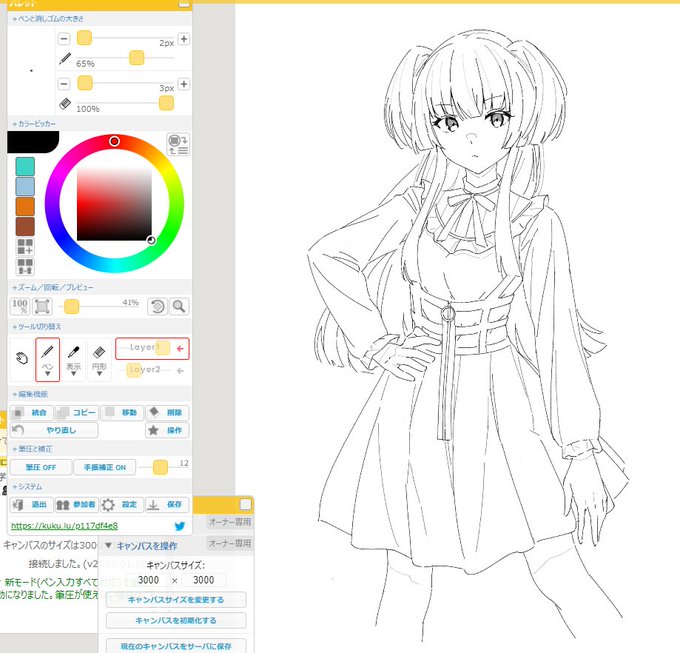Collapse the カラーピッカー section header
This screenshot has height=653, width=680.
[x=34, y=124]
